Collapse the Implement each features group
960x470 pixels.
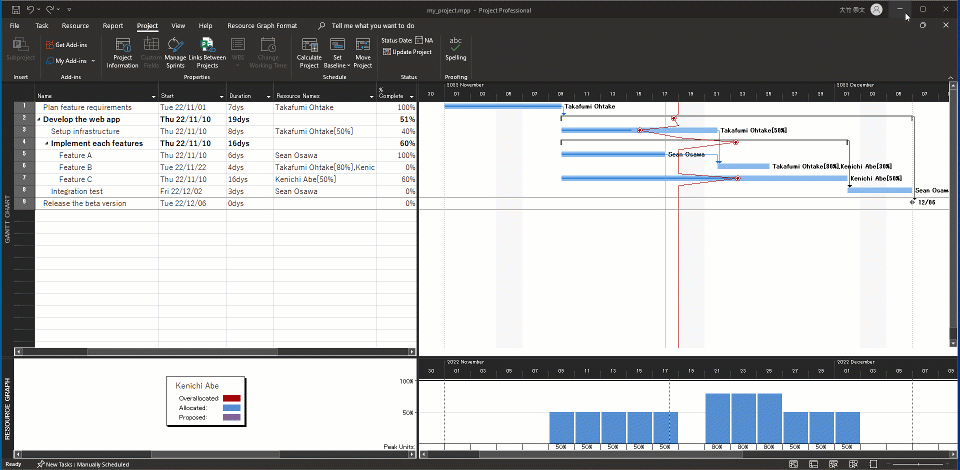[47, 143]
